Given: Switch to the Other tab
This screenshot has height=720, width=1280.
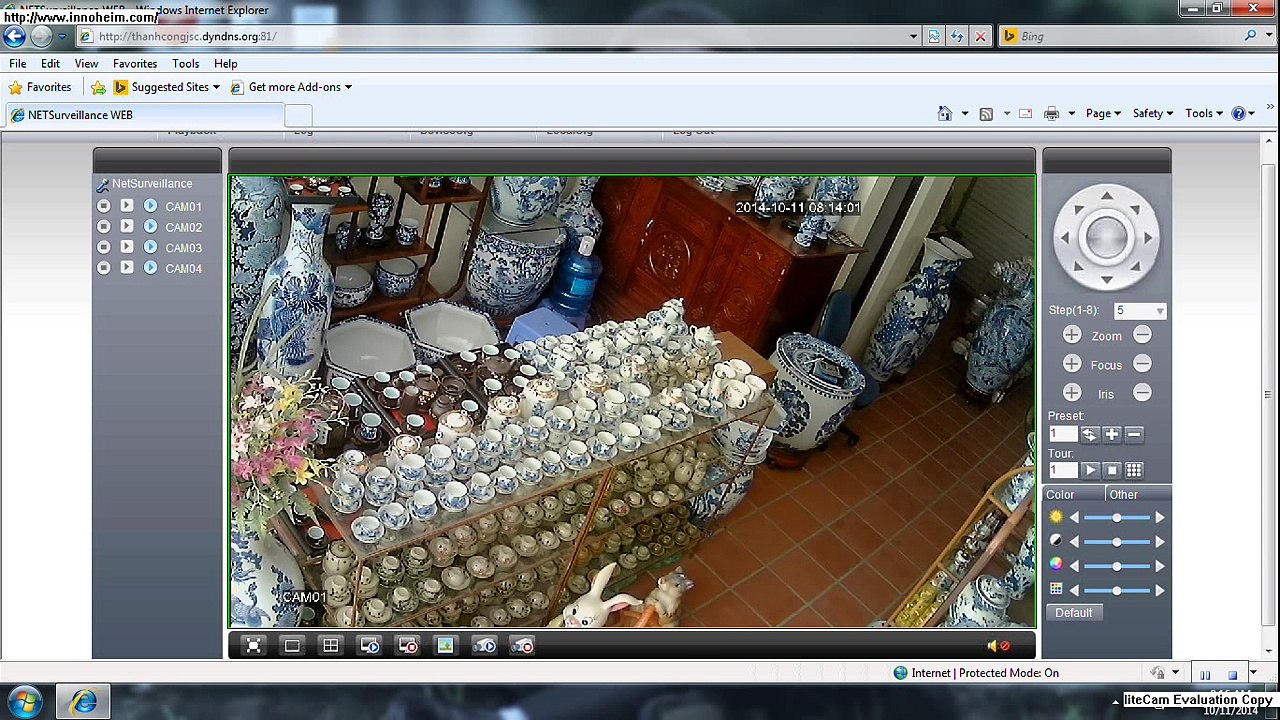Looking at the screenshot, I should point(1136,495).
